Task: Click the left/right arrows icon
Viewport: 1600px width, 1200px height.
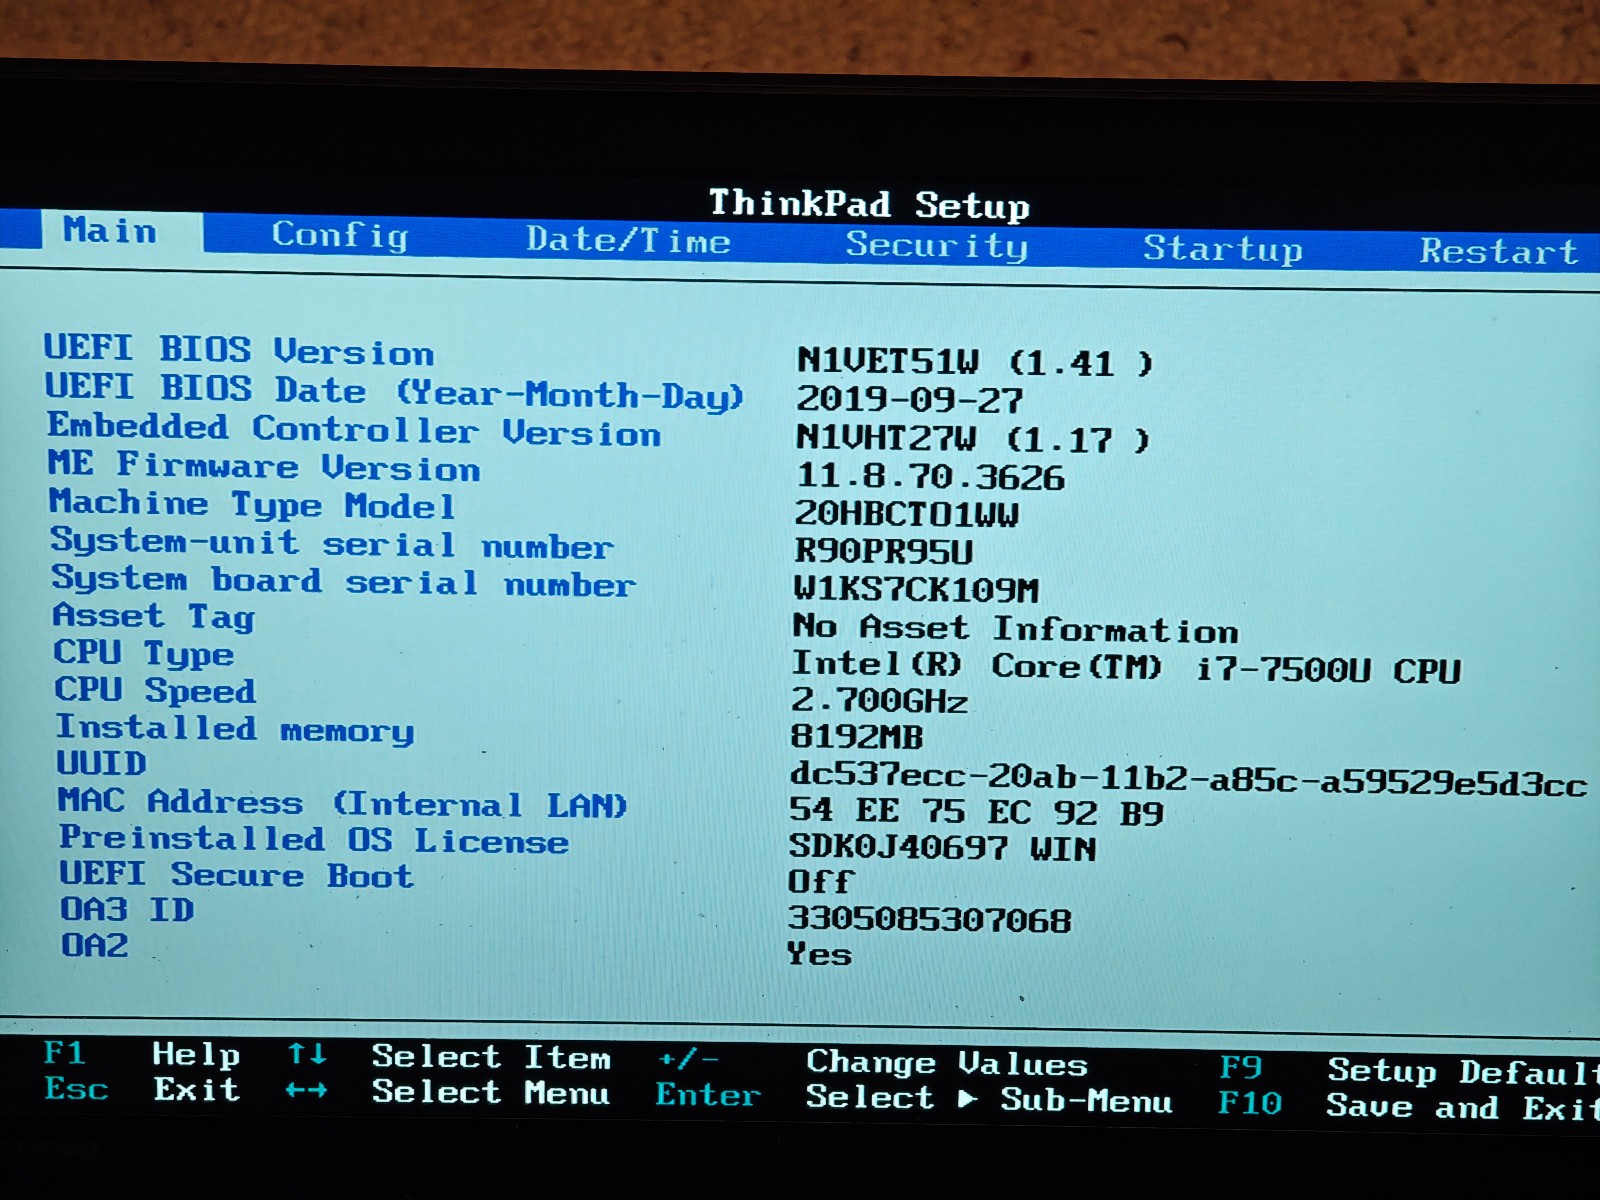Action: click(307, 1091)
